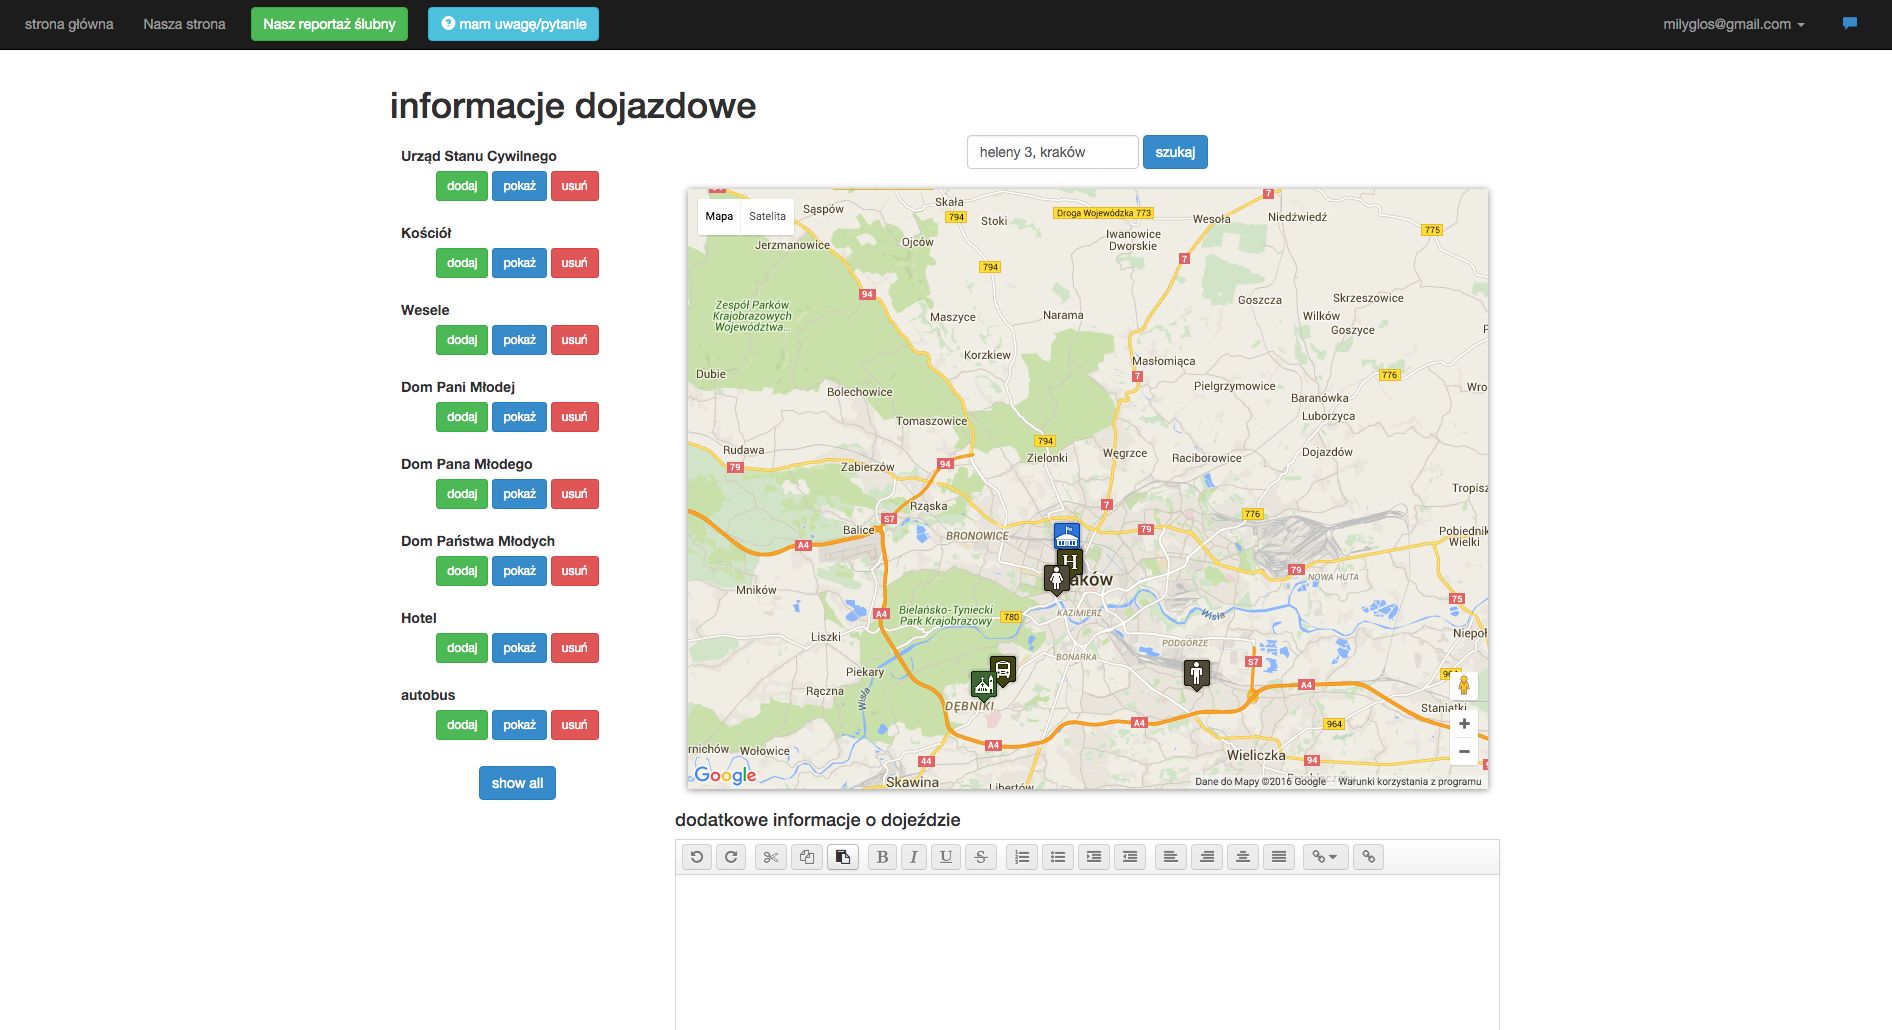Show autobus on the map
This screenshot has width=1892, height=1030.
point(519,725)
